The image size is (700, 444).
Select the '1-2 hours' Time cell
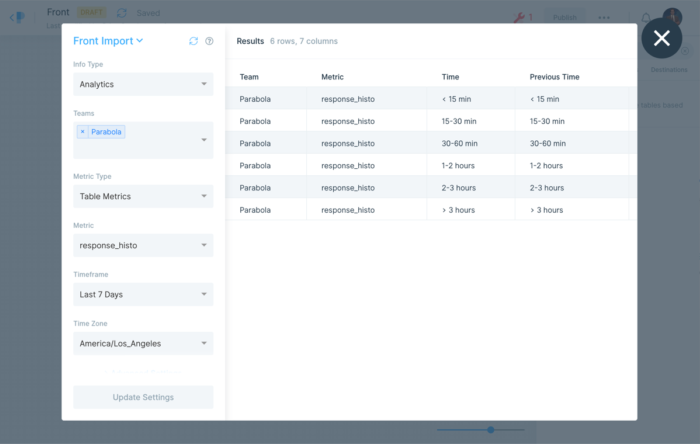pos(471,166)
